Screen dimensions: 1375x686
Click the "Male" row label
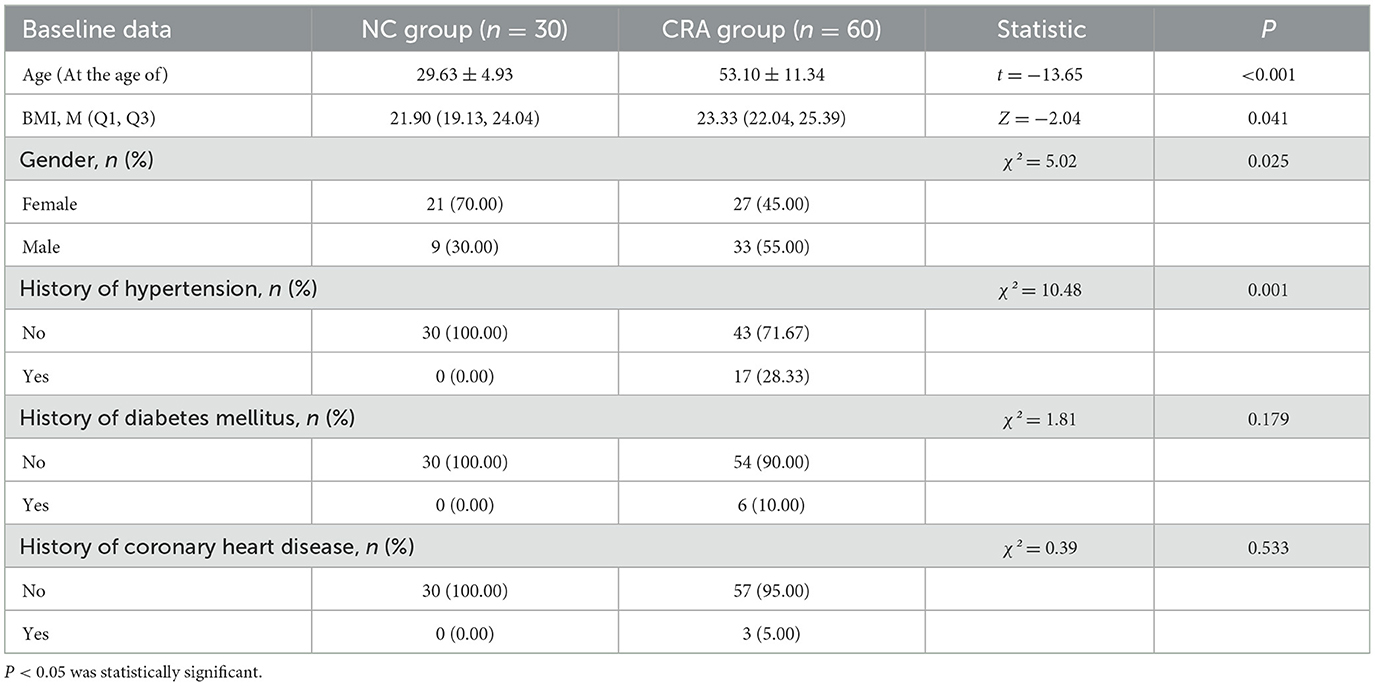coord(42,246)
